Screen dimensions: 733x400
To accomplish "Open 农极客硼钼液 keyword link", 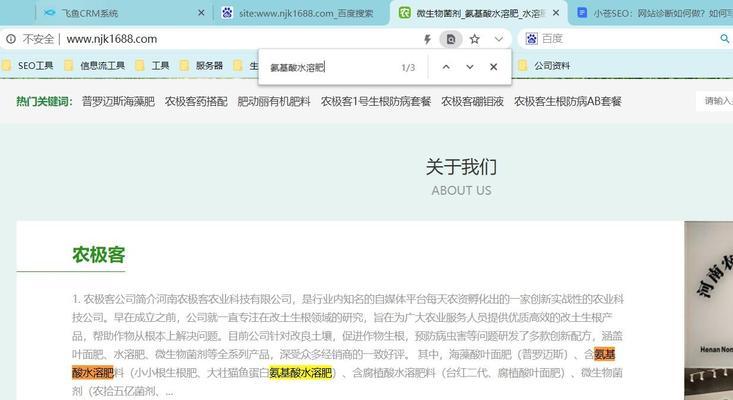I will (473, 101).
